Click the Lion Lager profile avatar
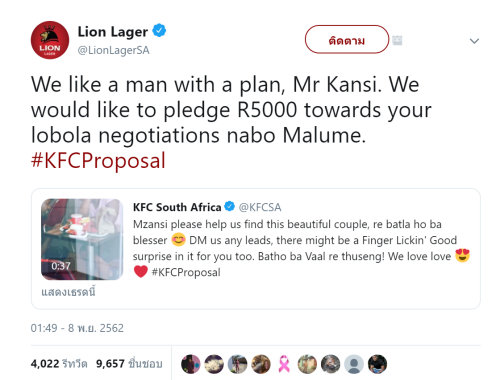The height and width of the screenshot is (380, 500). click(x=50, y=40)
